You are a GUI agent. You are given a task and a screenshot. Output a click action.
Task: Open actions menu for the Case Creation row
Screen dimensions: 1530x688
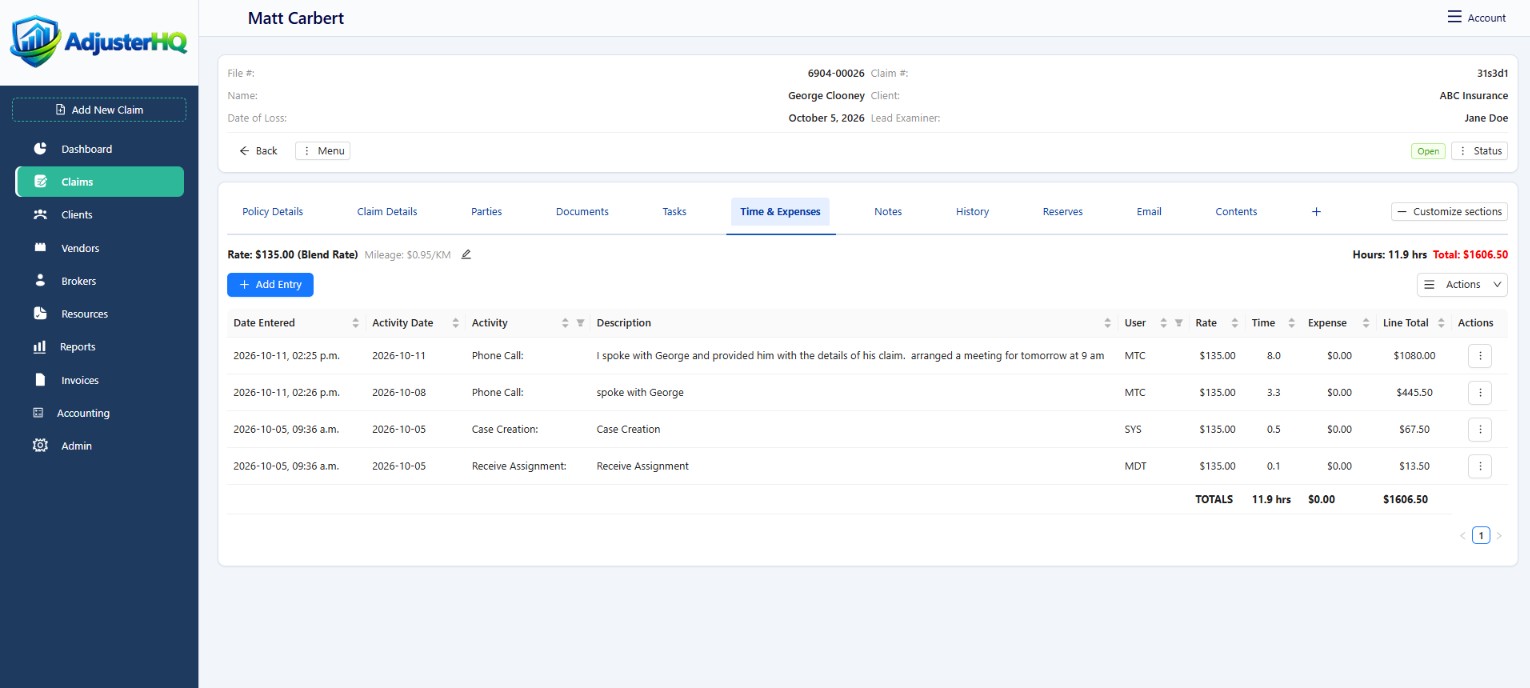tap(1480, 430)
